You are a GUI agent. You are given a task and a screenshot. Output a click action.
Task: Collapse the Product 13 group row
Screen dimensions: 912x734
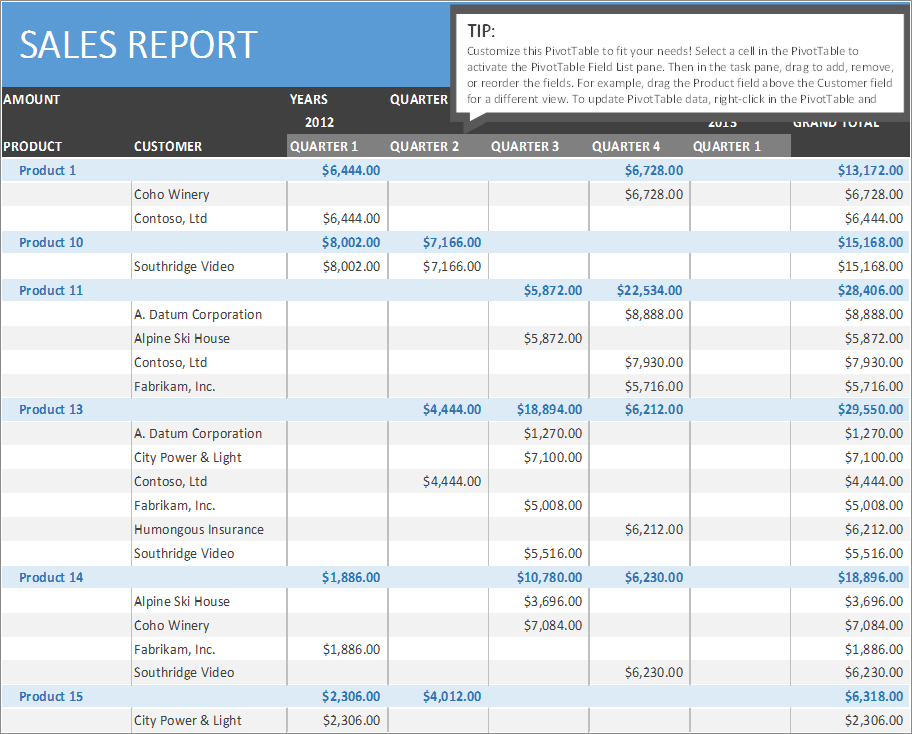point(51,409)
